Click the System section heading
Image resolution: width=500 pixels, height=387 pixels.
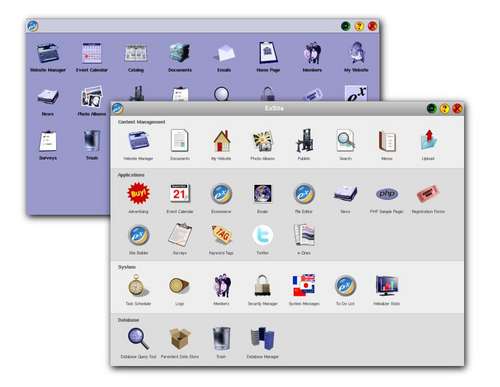[x=127, y=267]
